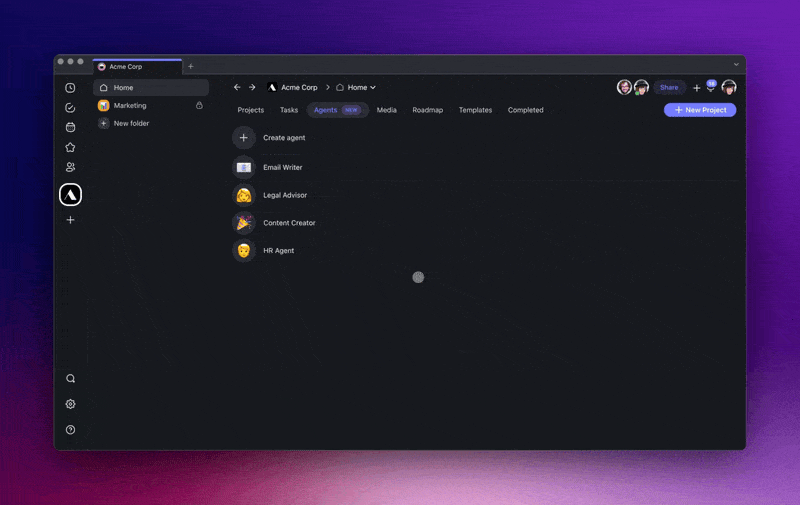The image size is (800, 505).
Task: Click the checkmark tasks icon in sidebar
Action: point(70,108)
